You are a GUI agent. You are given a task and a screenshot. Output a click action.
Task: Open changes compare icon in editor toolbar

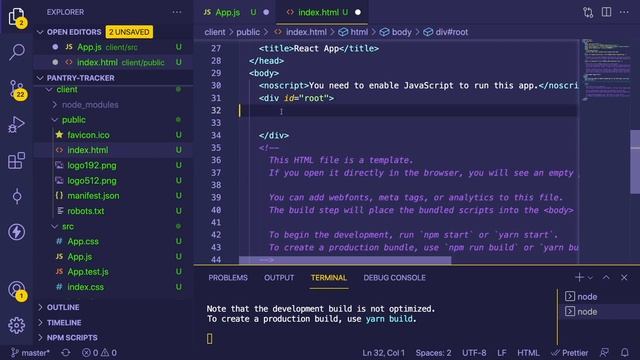coord(588,12)
